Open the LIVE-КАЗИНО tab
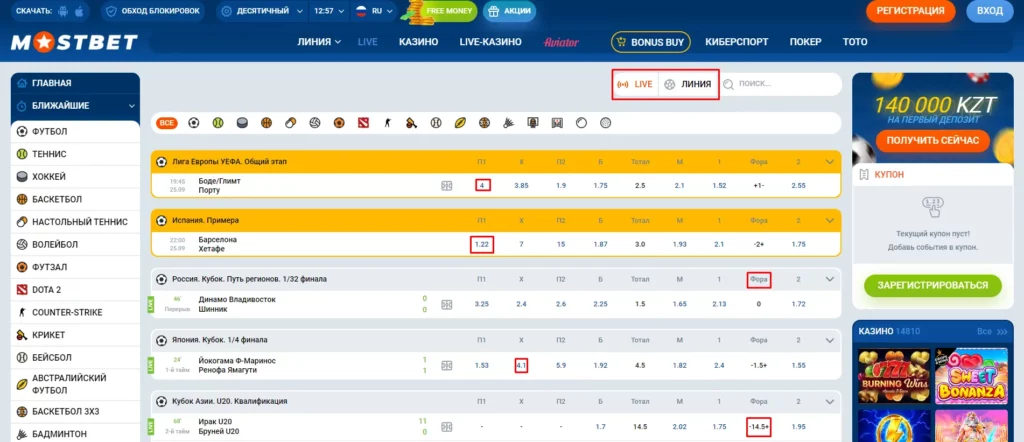 click(x=490, y=42)
